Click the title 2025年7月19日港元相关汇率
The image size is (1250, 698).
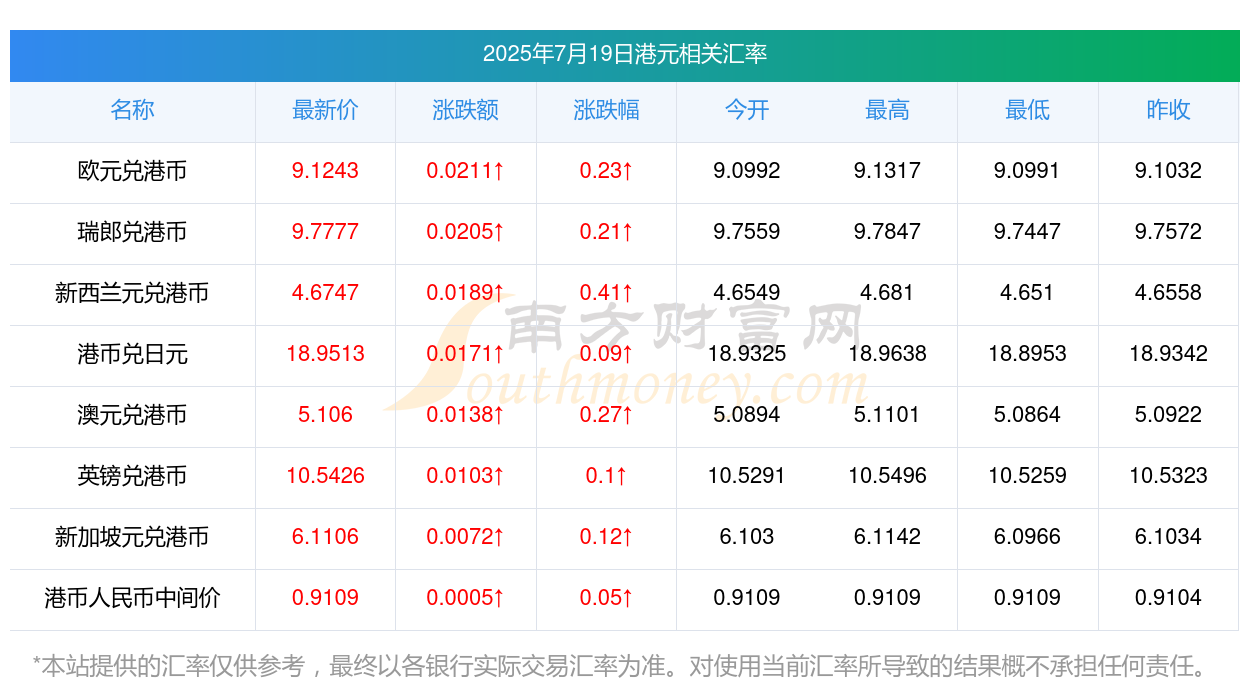(625, 54)
